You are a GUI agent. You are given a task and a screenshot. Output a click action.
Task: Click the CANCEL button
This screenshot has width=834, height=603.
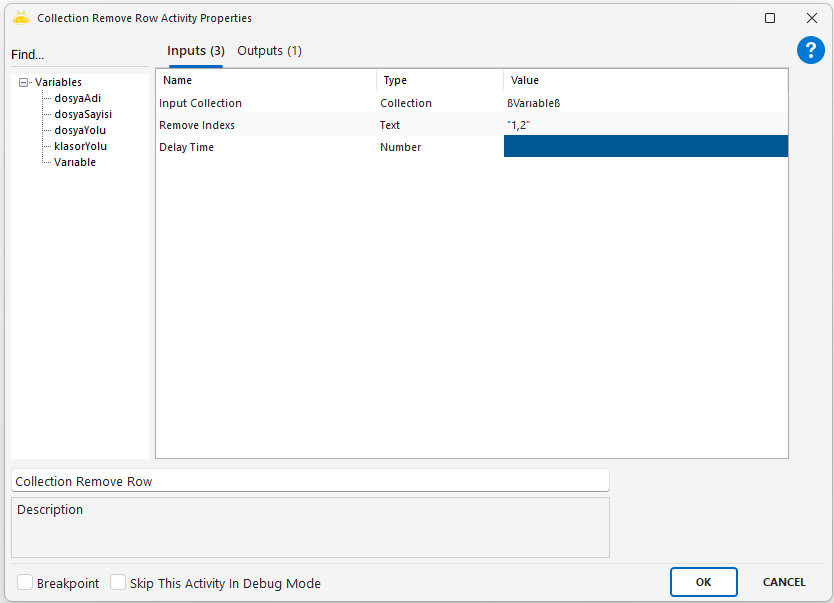pyautogui.click(x=784, y=582)
